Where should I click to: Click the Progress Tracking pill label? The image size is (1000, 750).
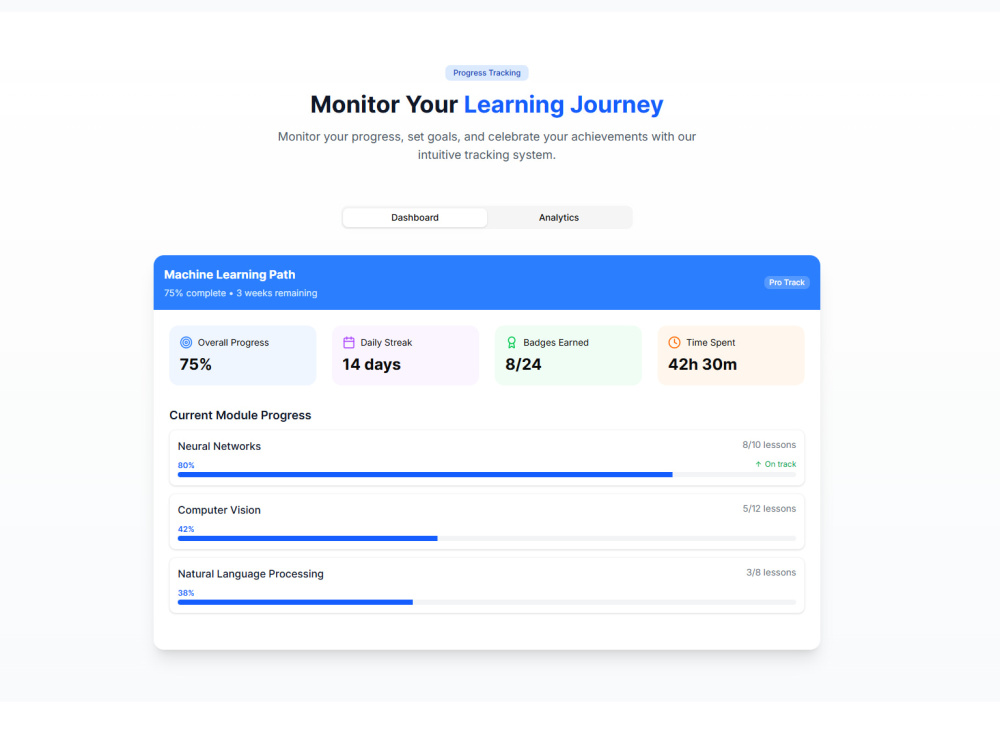pyautogui.click(x=487, y=73)
